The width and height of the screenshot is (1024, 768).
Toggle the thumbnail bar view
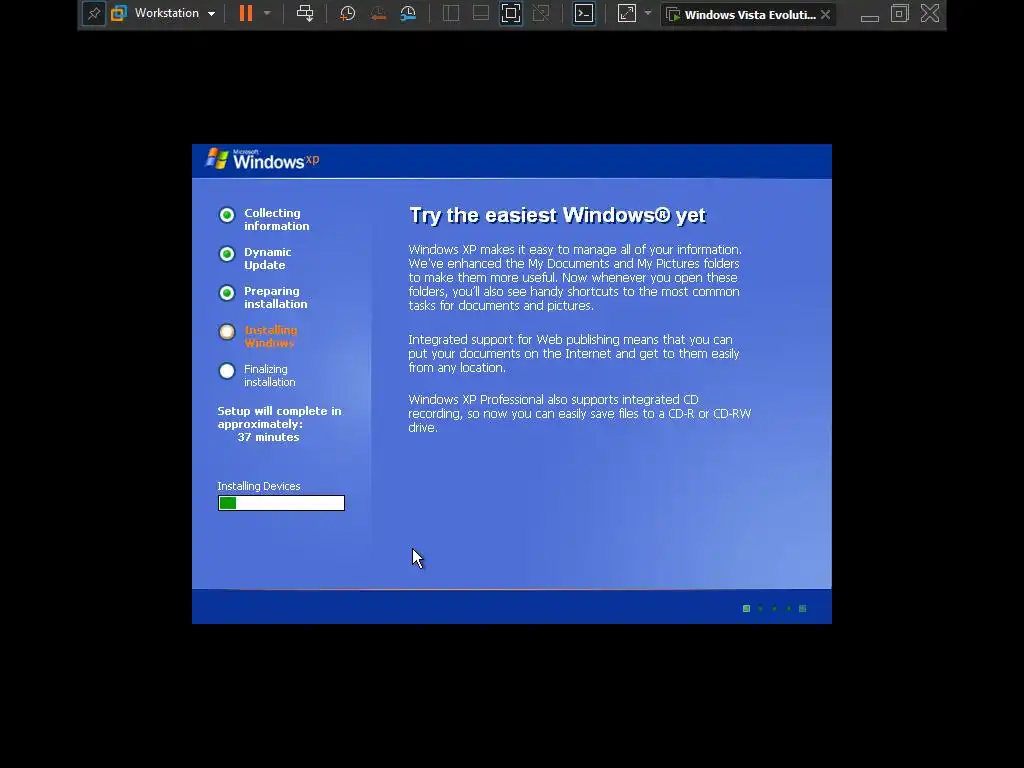481,14
